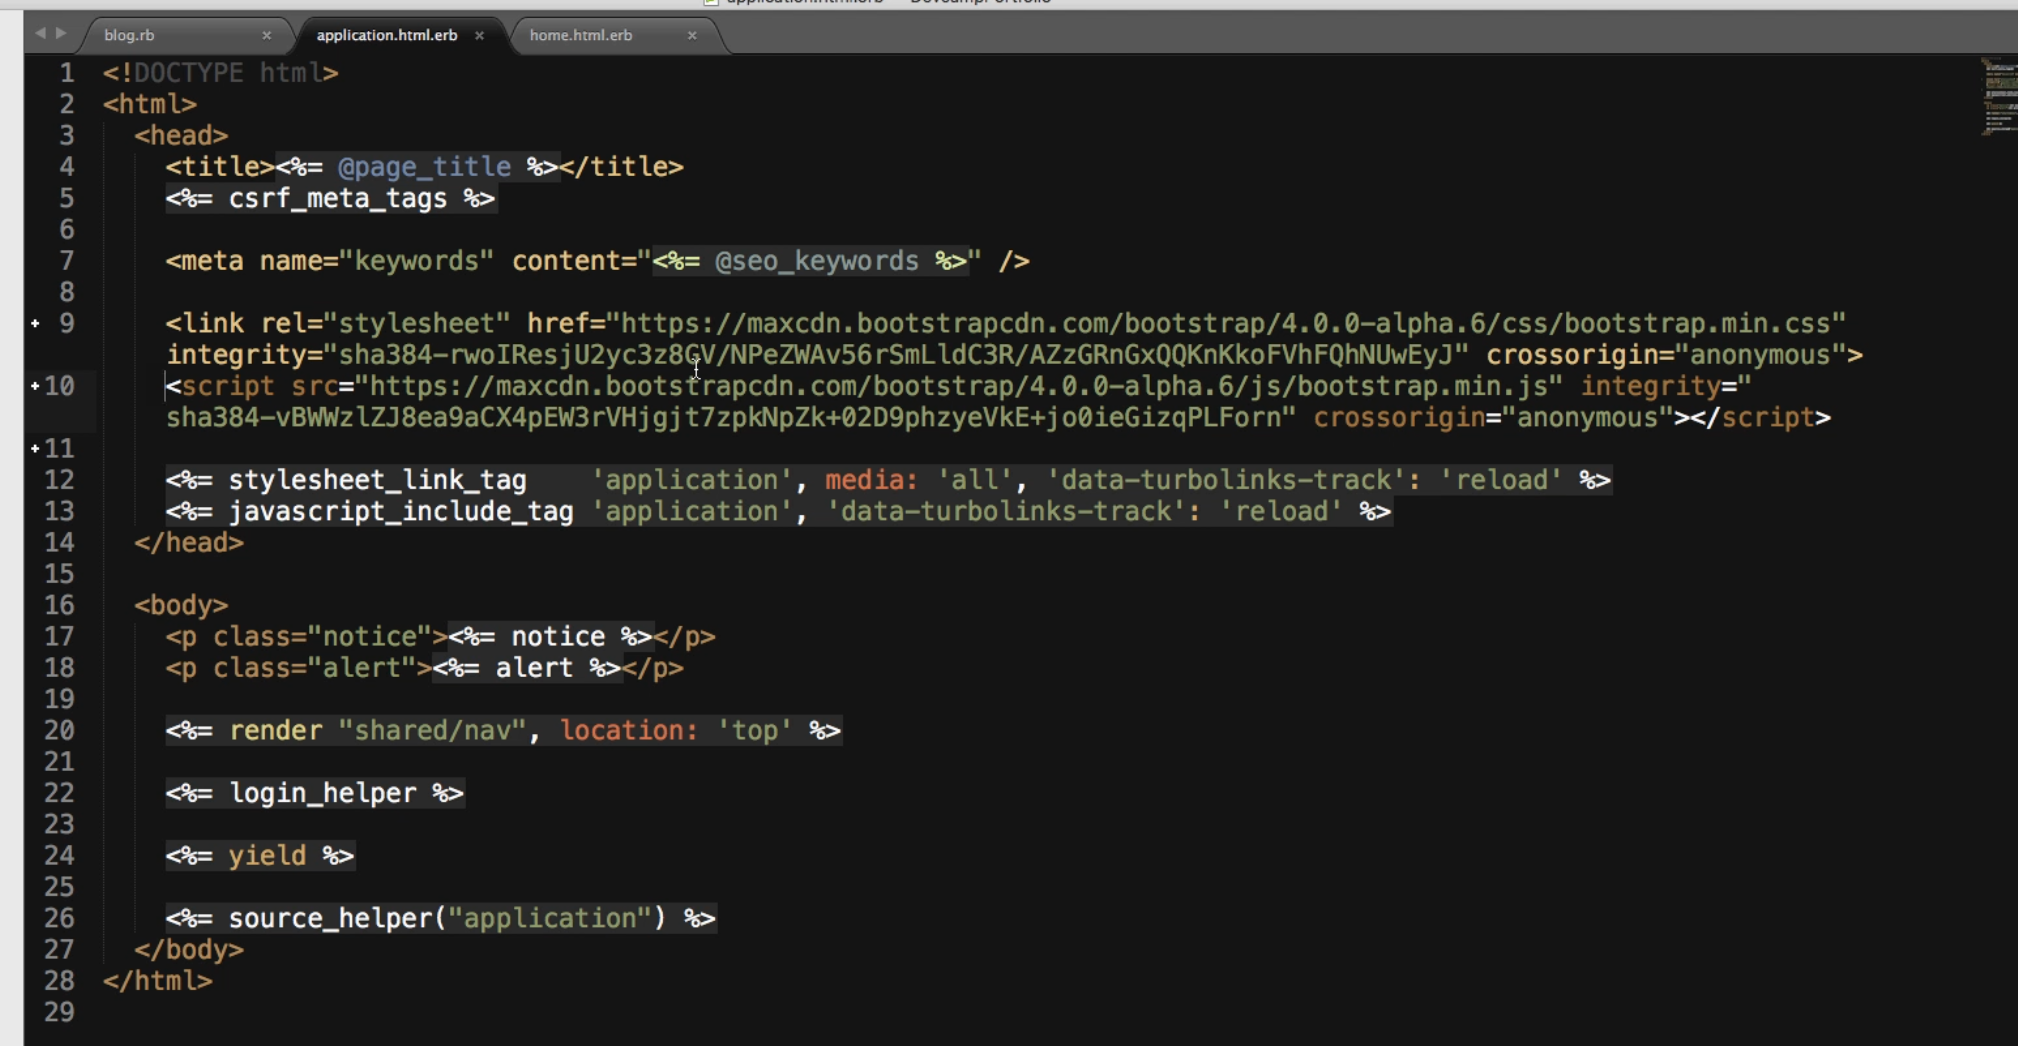Close the home.html.erb tab

(692, 35)
